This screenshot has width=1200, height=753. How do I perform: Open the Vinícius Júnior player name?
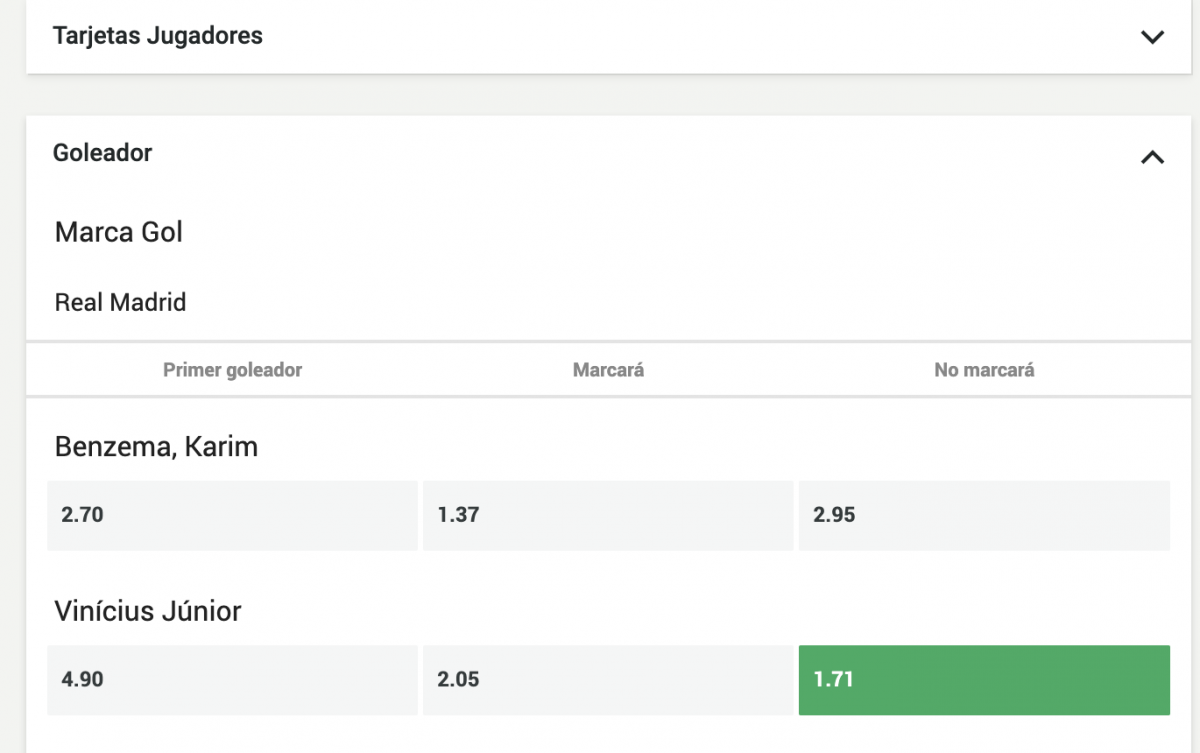click(x=148, y=611)
